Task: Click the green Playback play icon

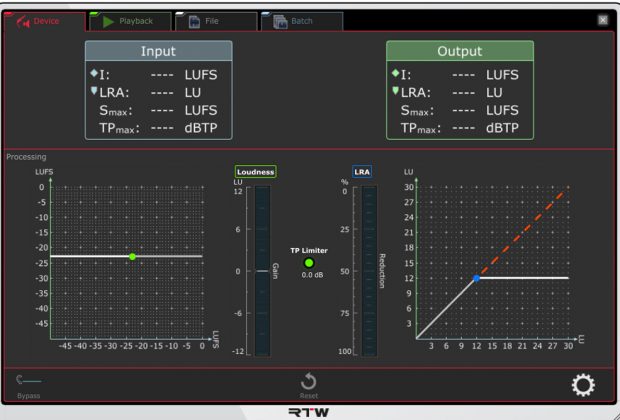Action: [108, 21]
